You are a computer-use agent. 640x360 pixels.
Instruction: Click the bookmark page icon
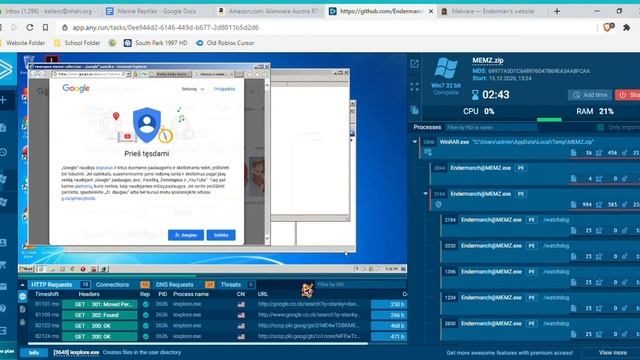(45, 27)
